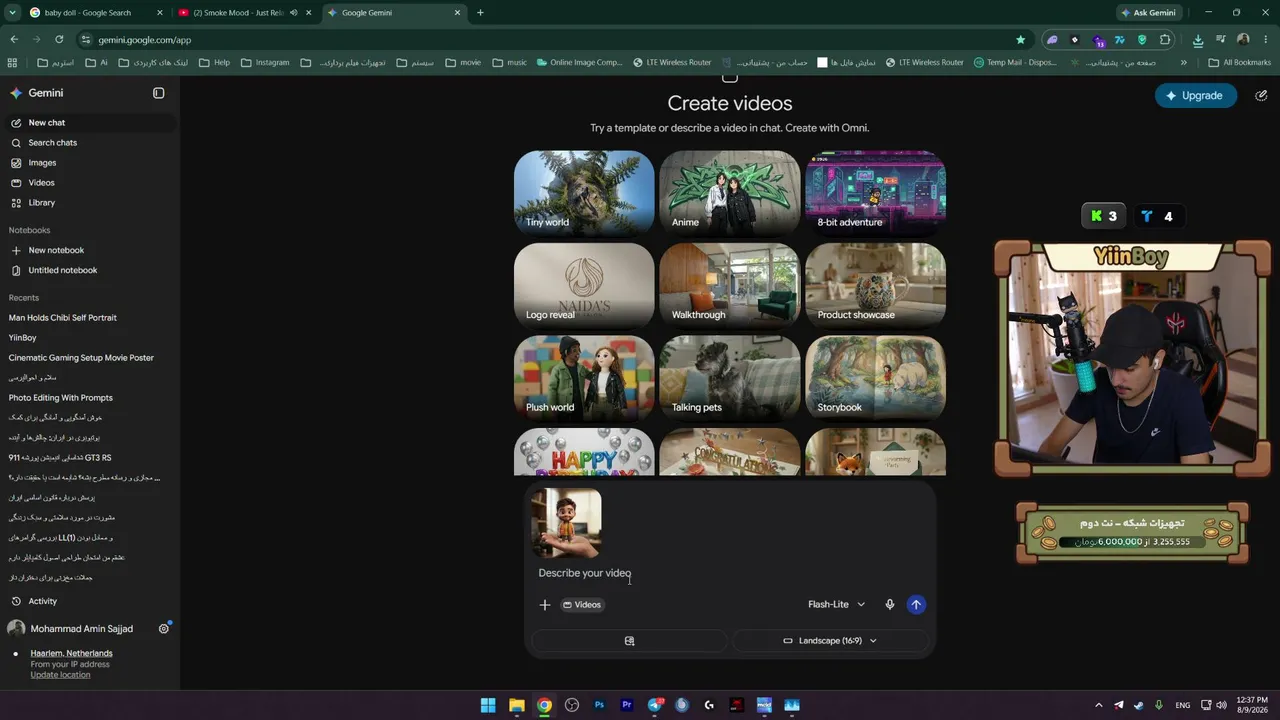1280x720 pixels.
Task: Send the prompt with the blue arrow button
Action: click(x=916, y=604)
